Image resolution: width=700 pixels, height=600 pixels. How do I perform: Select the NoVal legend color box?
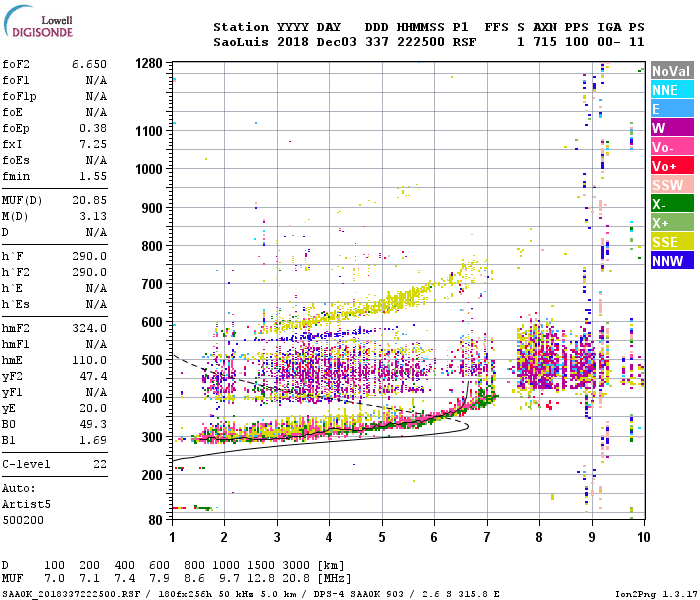672,71
